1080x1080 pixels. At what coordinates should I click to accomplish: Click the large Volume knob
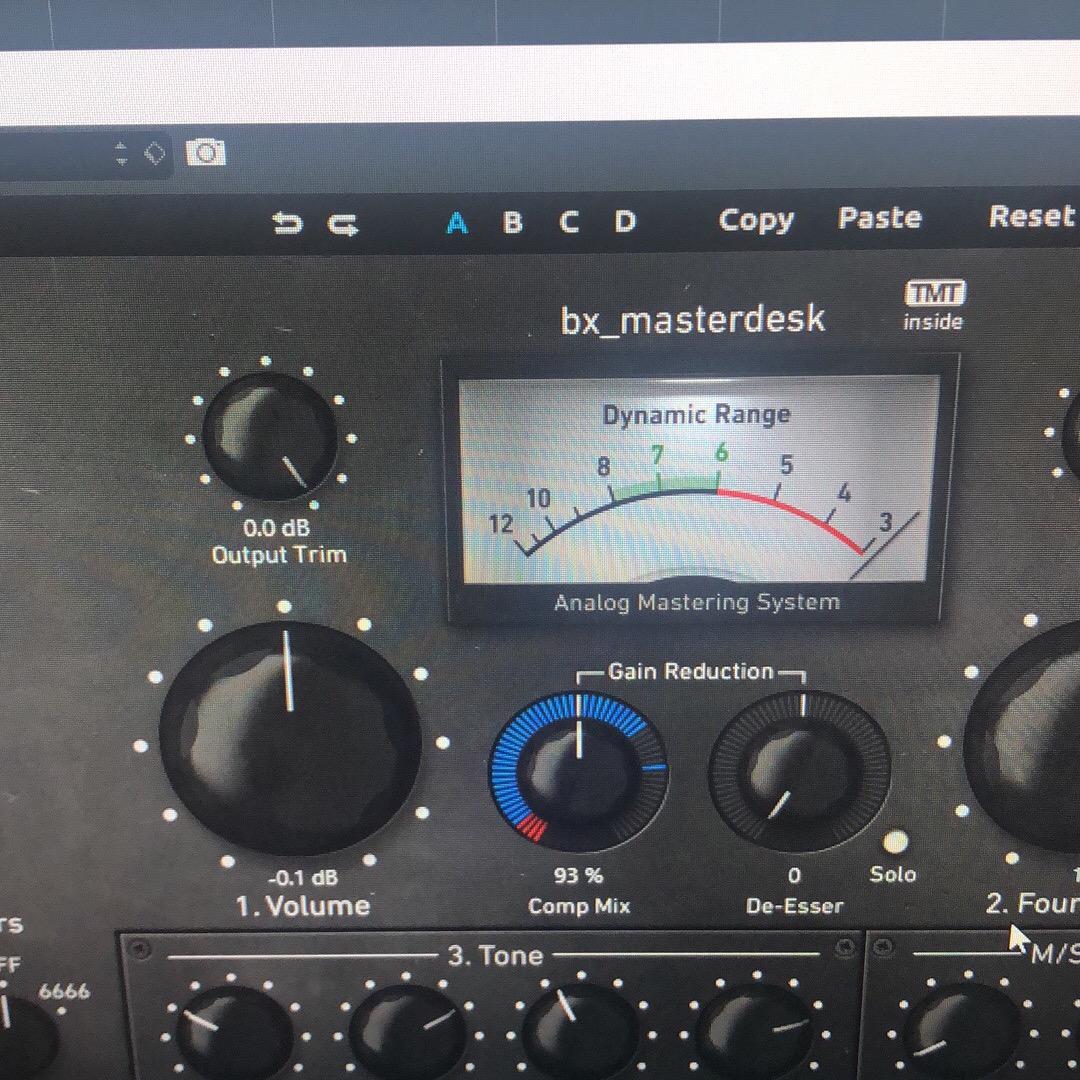[x=290, y=738]
